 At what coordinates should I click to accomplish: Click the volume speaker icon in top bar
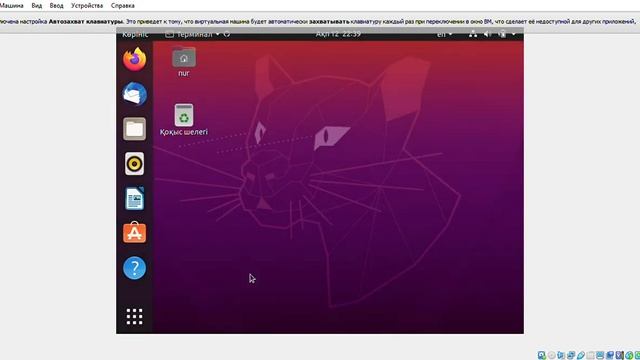pos(487,34)
